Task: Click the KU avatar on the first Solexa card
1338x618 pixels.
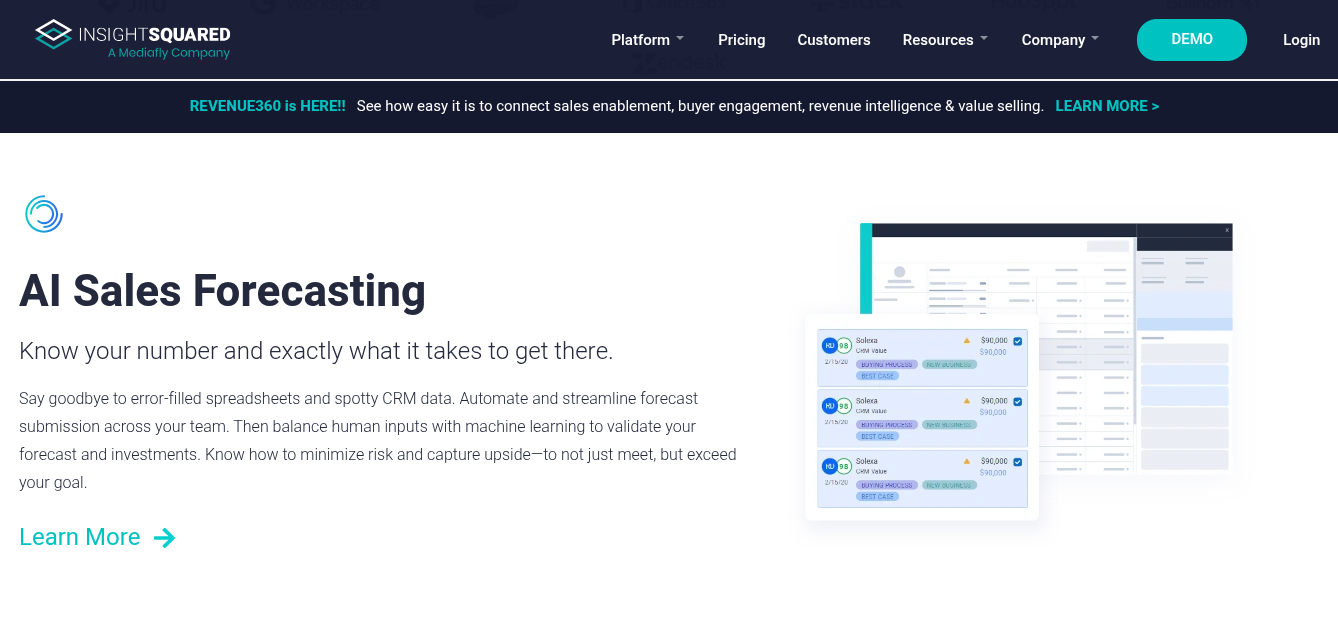Action: (829, 344)
